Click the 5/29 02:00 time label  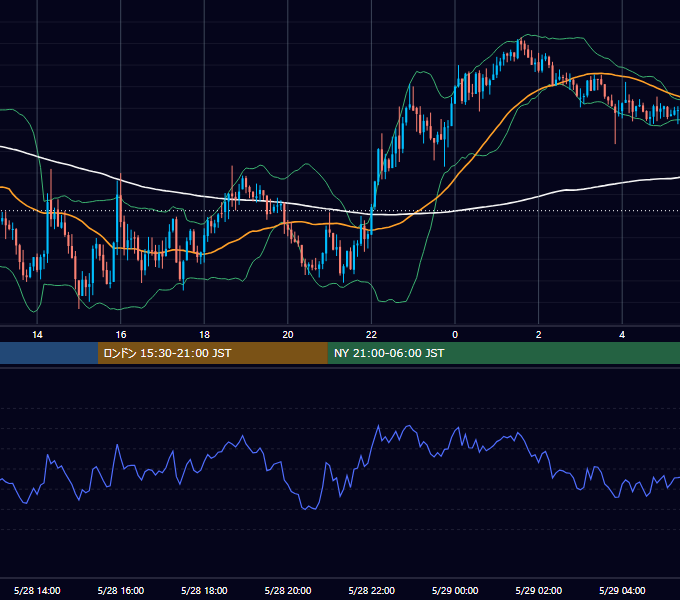tap(539, 590)
